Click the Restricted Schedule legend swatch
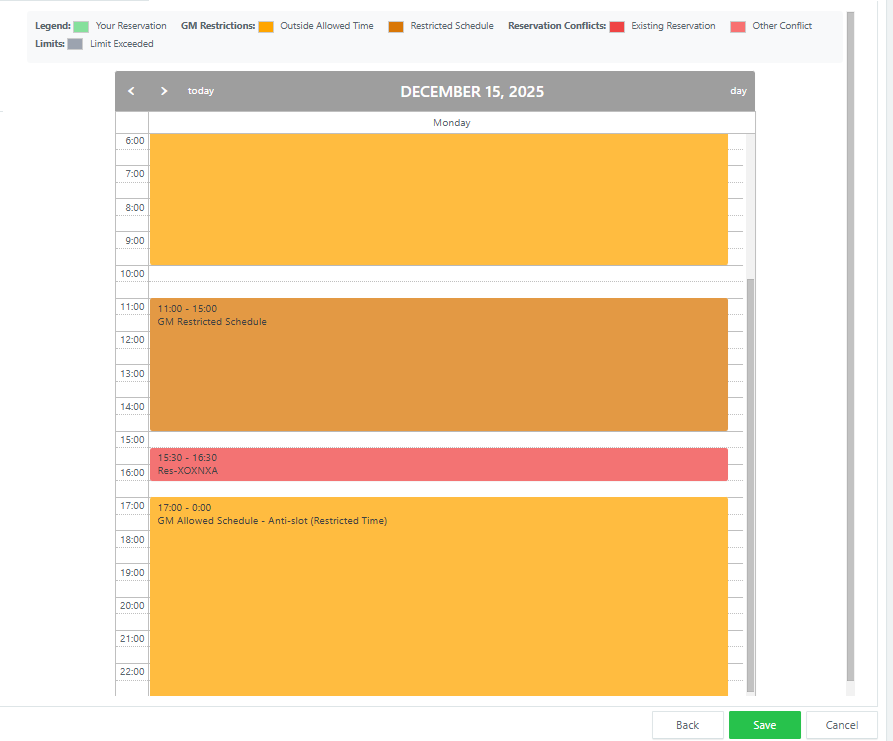893x741 pixels. click(396, 26)
